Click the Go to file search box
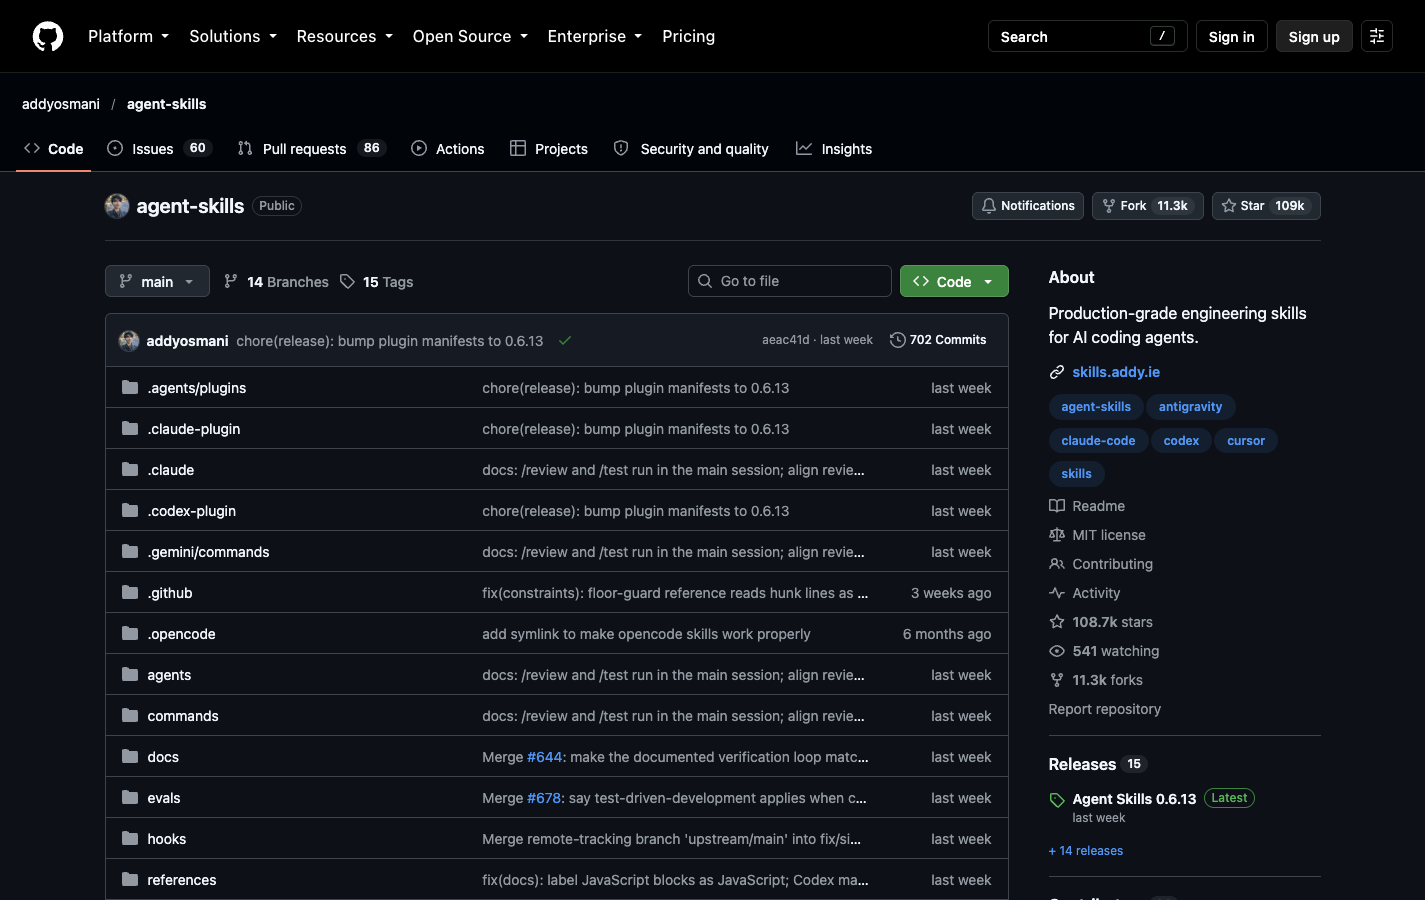This screenshot has height=900, width=1425. 790,281
